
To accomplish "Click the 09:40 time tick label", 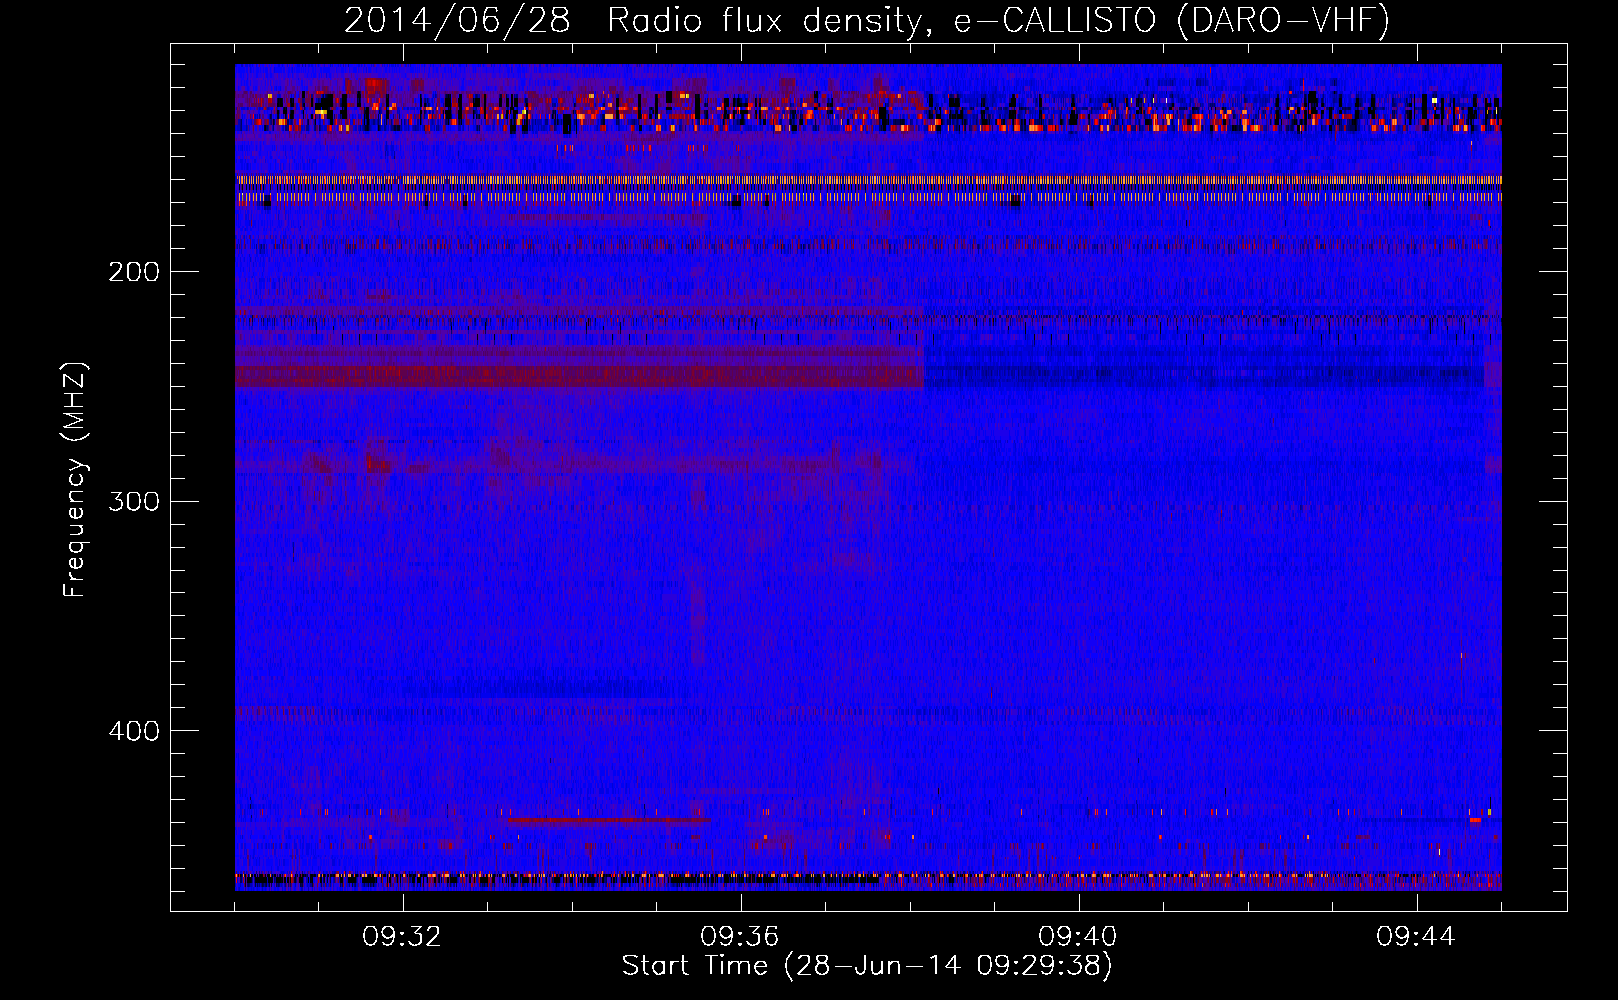I will pyautogui.click(x=1078, y=937).
